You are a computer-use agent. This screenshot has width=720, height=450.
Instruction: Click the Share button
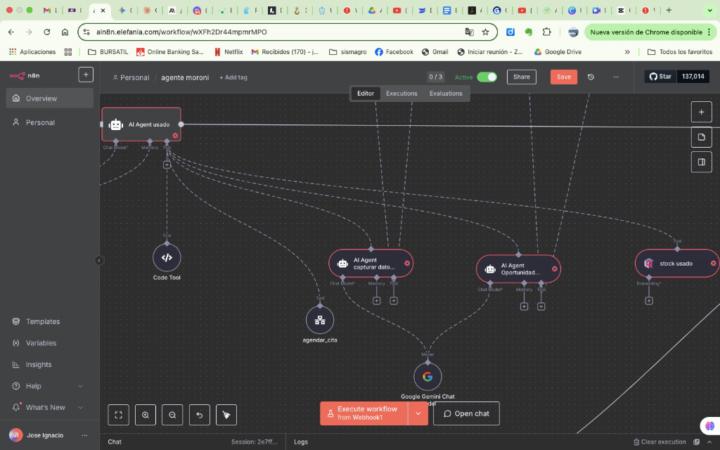[520, 77]
